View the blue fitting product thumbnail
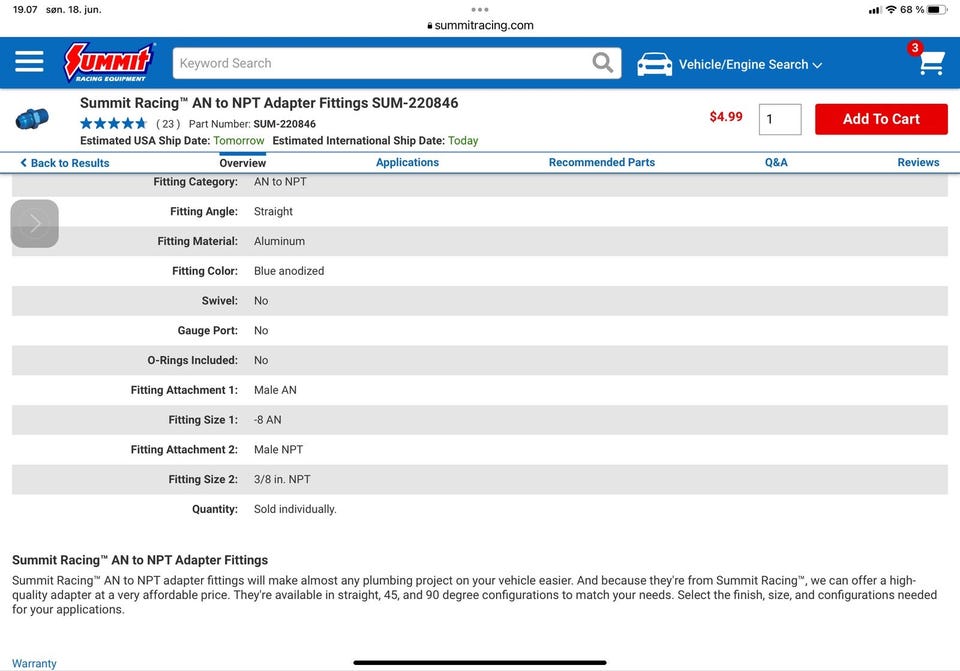960x671 pixels. (x=32, y=118)
